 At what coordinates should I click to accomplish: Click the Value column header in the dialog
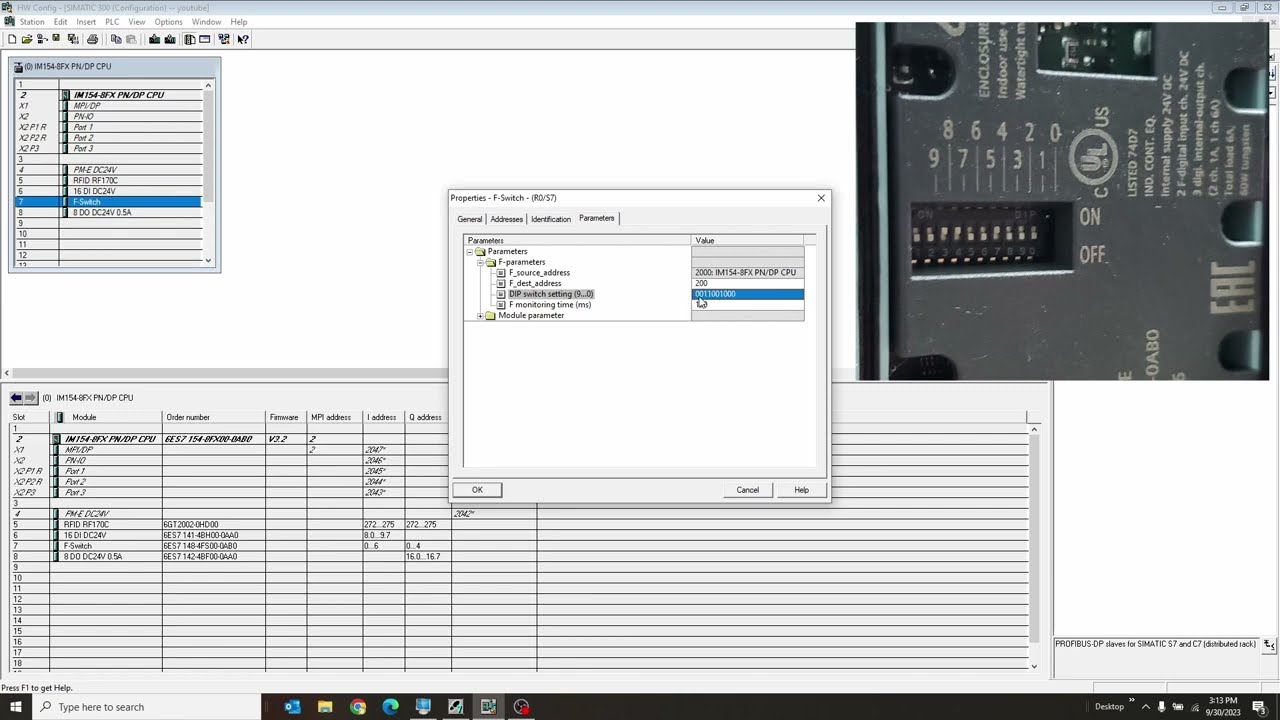coord(748,240)
